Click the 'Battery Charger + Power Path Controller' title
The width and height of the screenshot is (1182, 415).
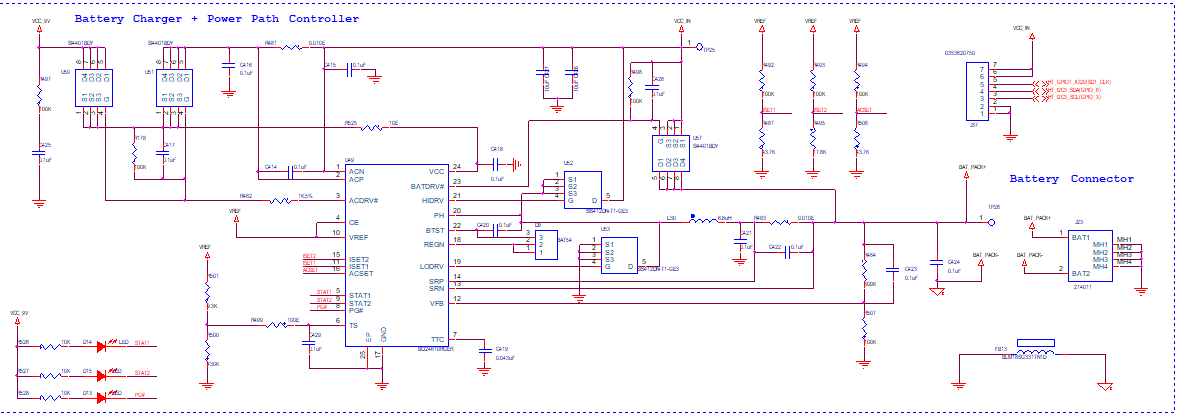click(x=217, y=19)
